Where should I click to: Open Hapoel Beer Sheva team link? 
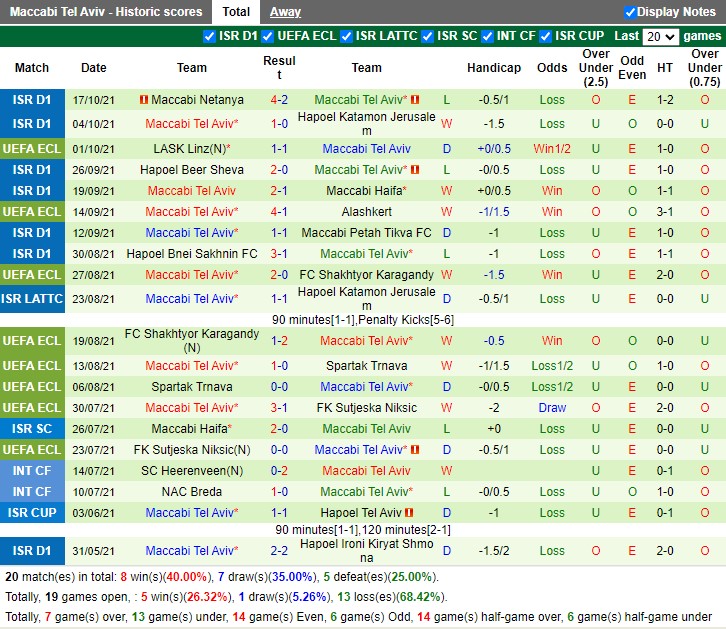tap(192, 169)
